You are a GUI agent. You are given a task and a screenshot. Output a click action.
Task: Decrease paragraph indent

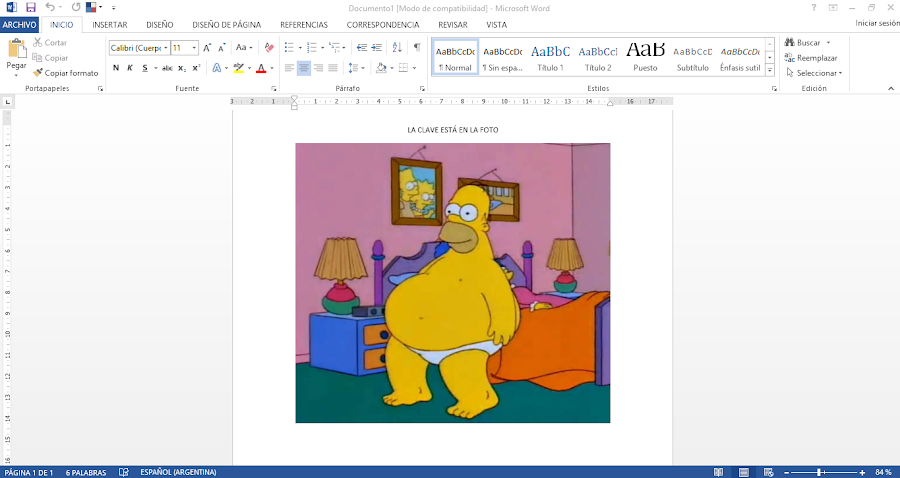tap(362, 48)
